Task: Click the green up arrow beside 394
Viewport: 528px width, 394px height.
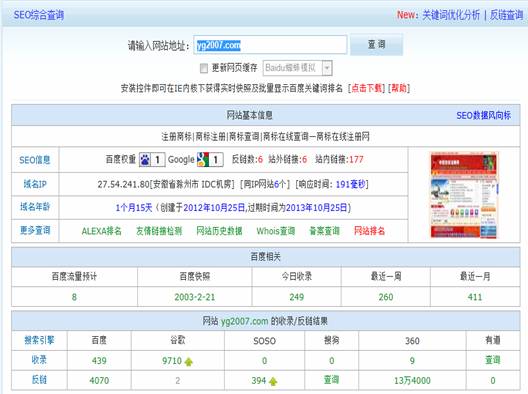Action: pos(273,382)
